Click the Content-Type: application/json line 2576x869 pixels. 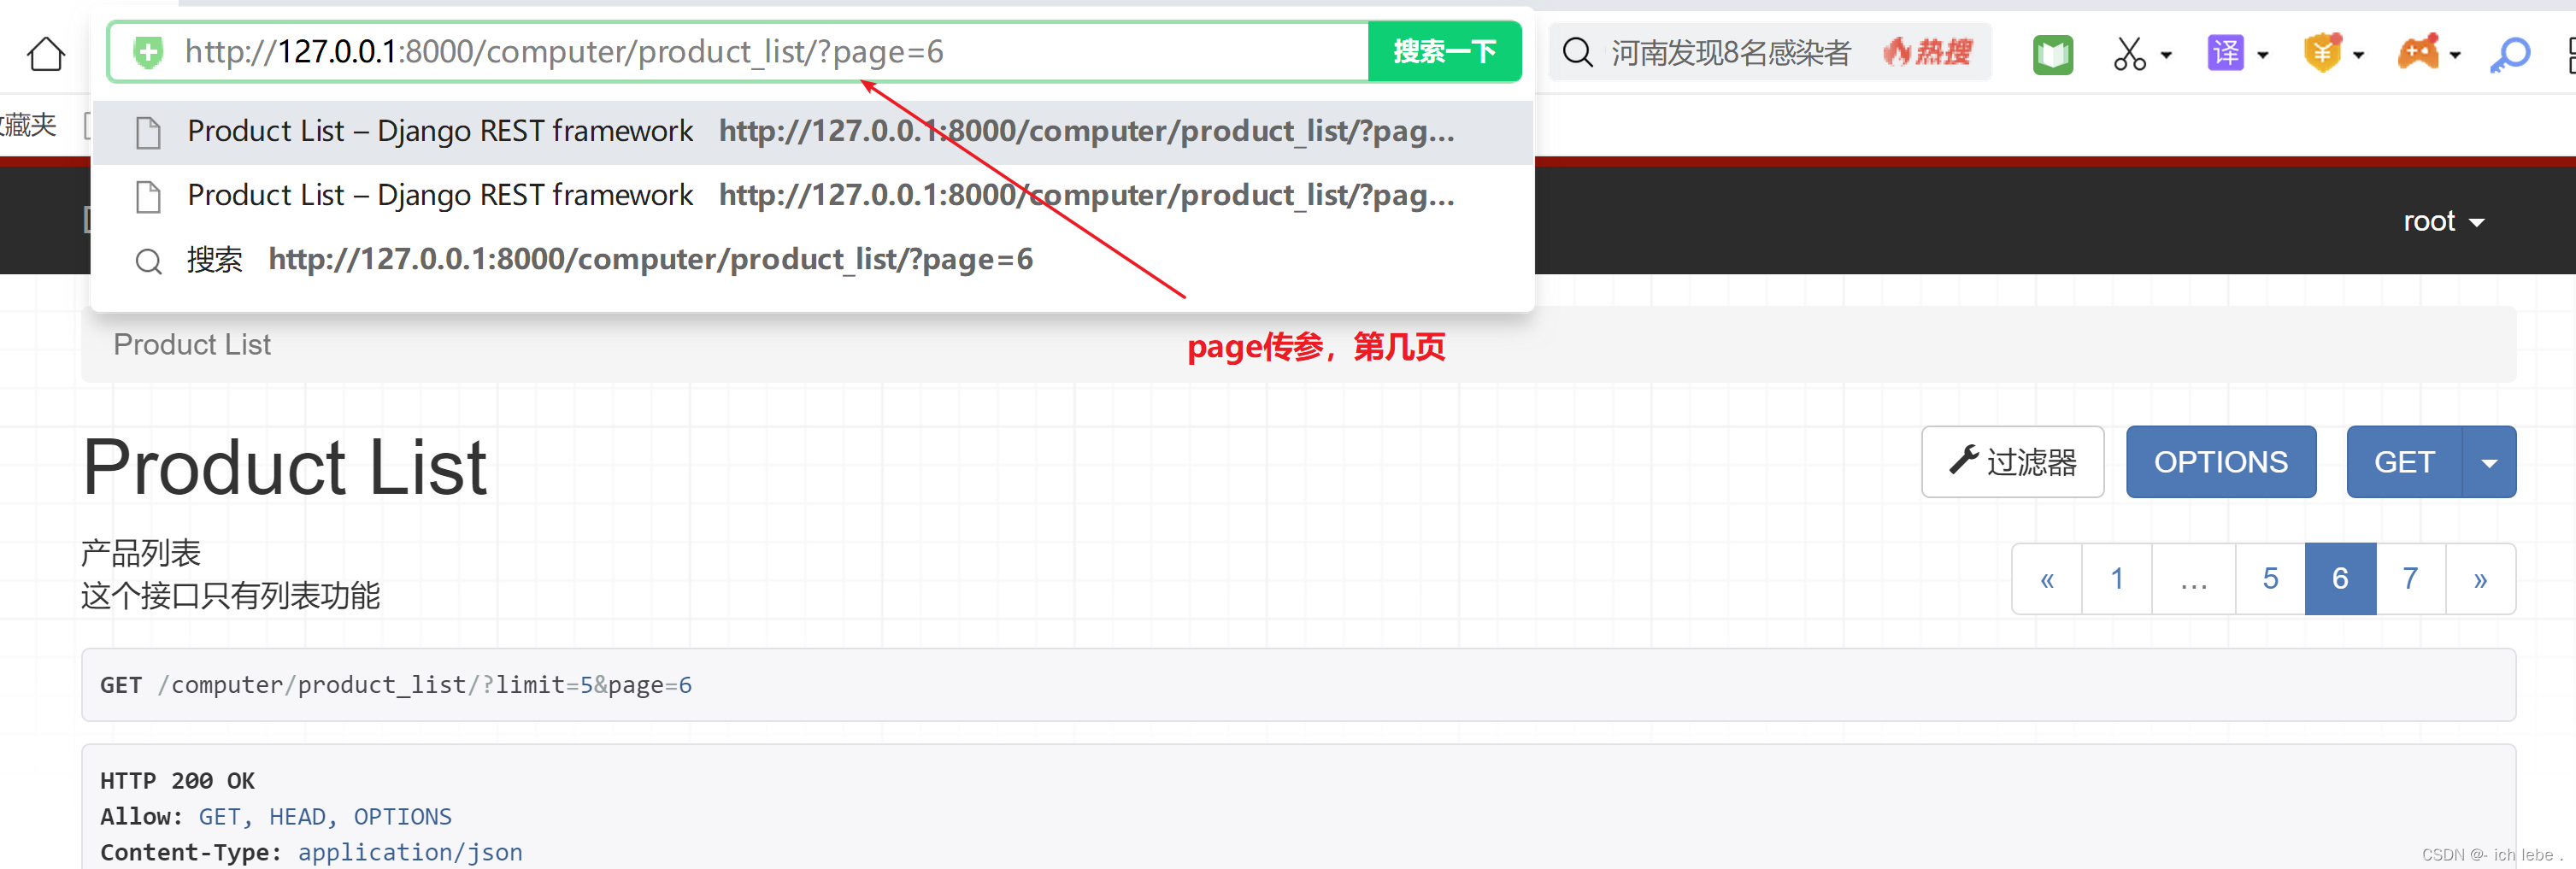click(x=311, y=852)
